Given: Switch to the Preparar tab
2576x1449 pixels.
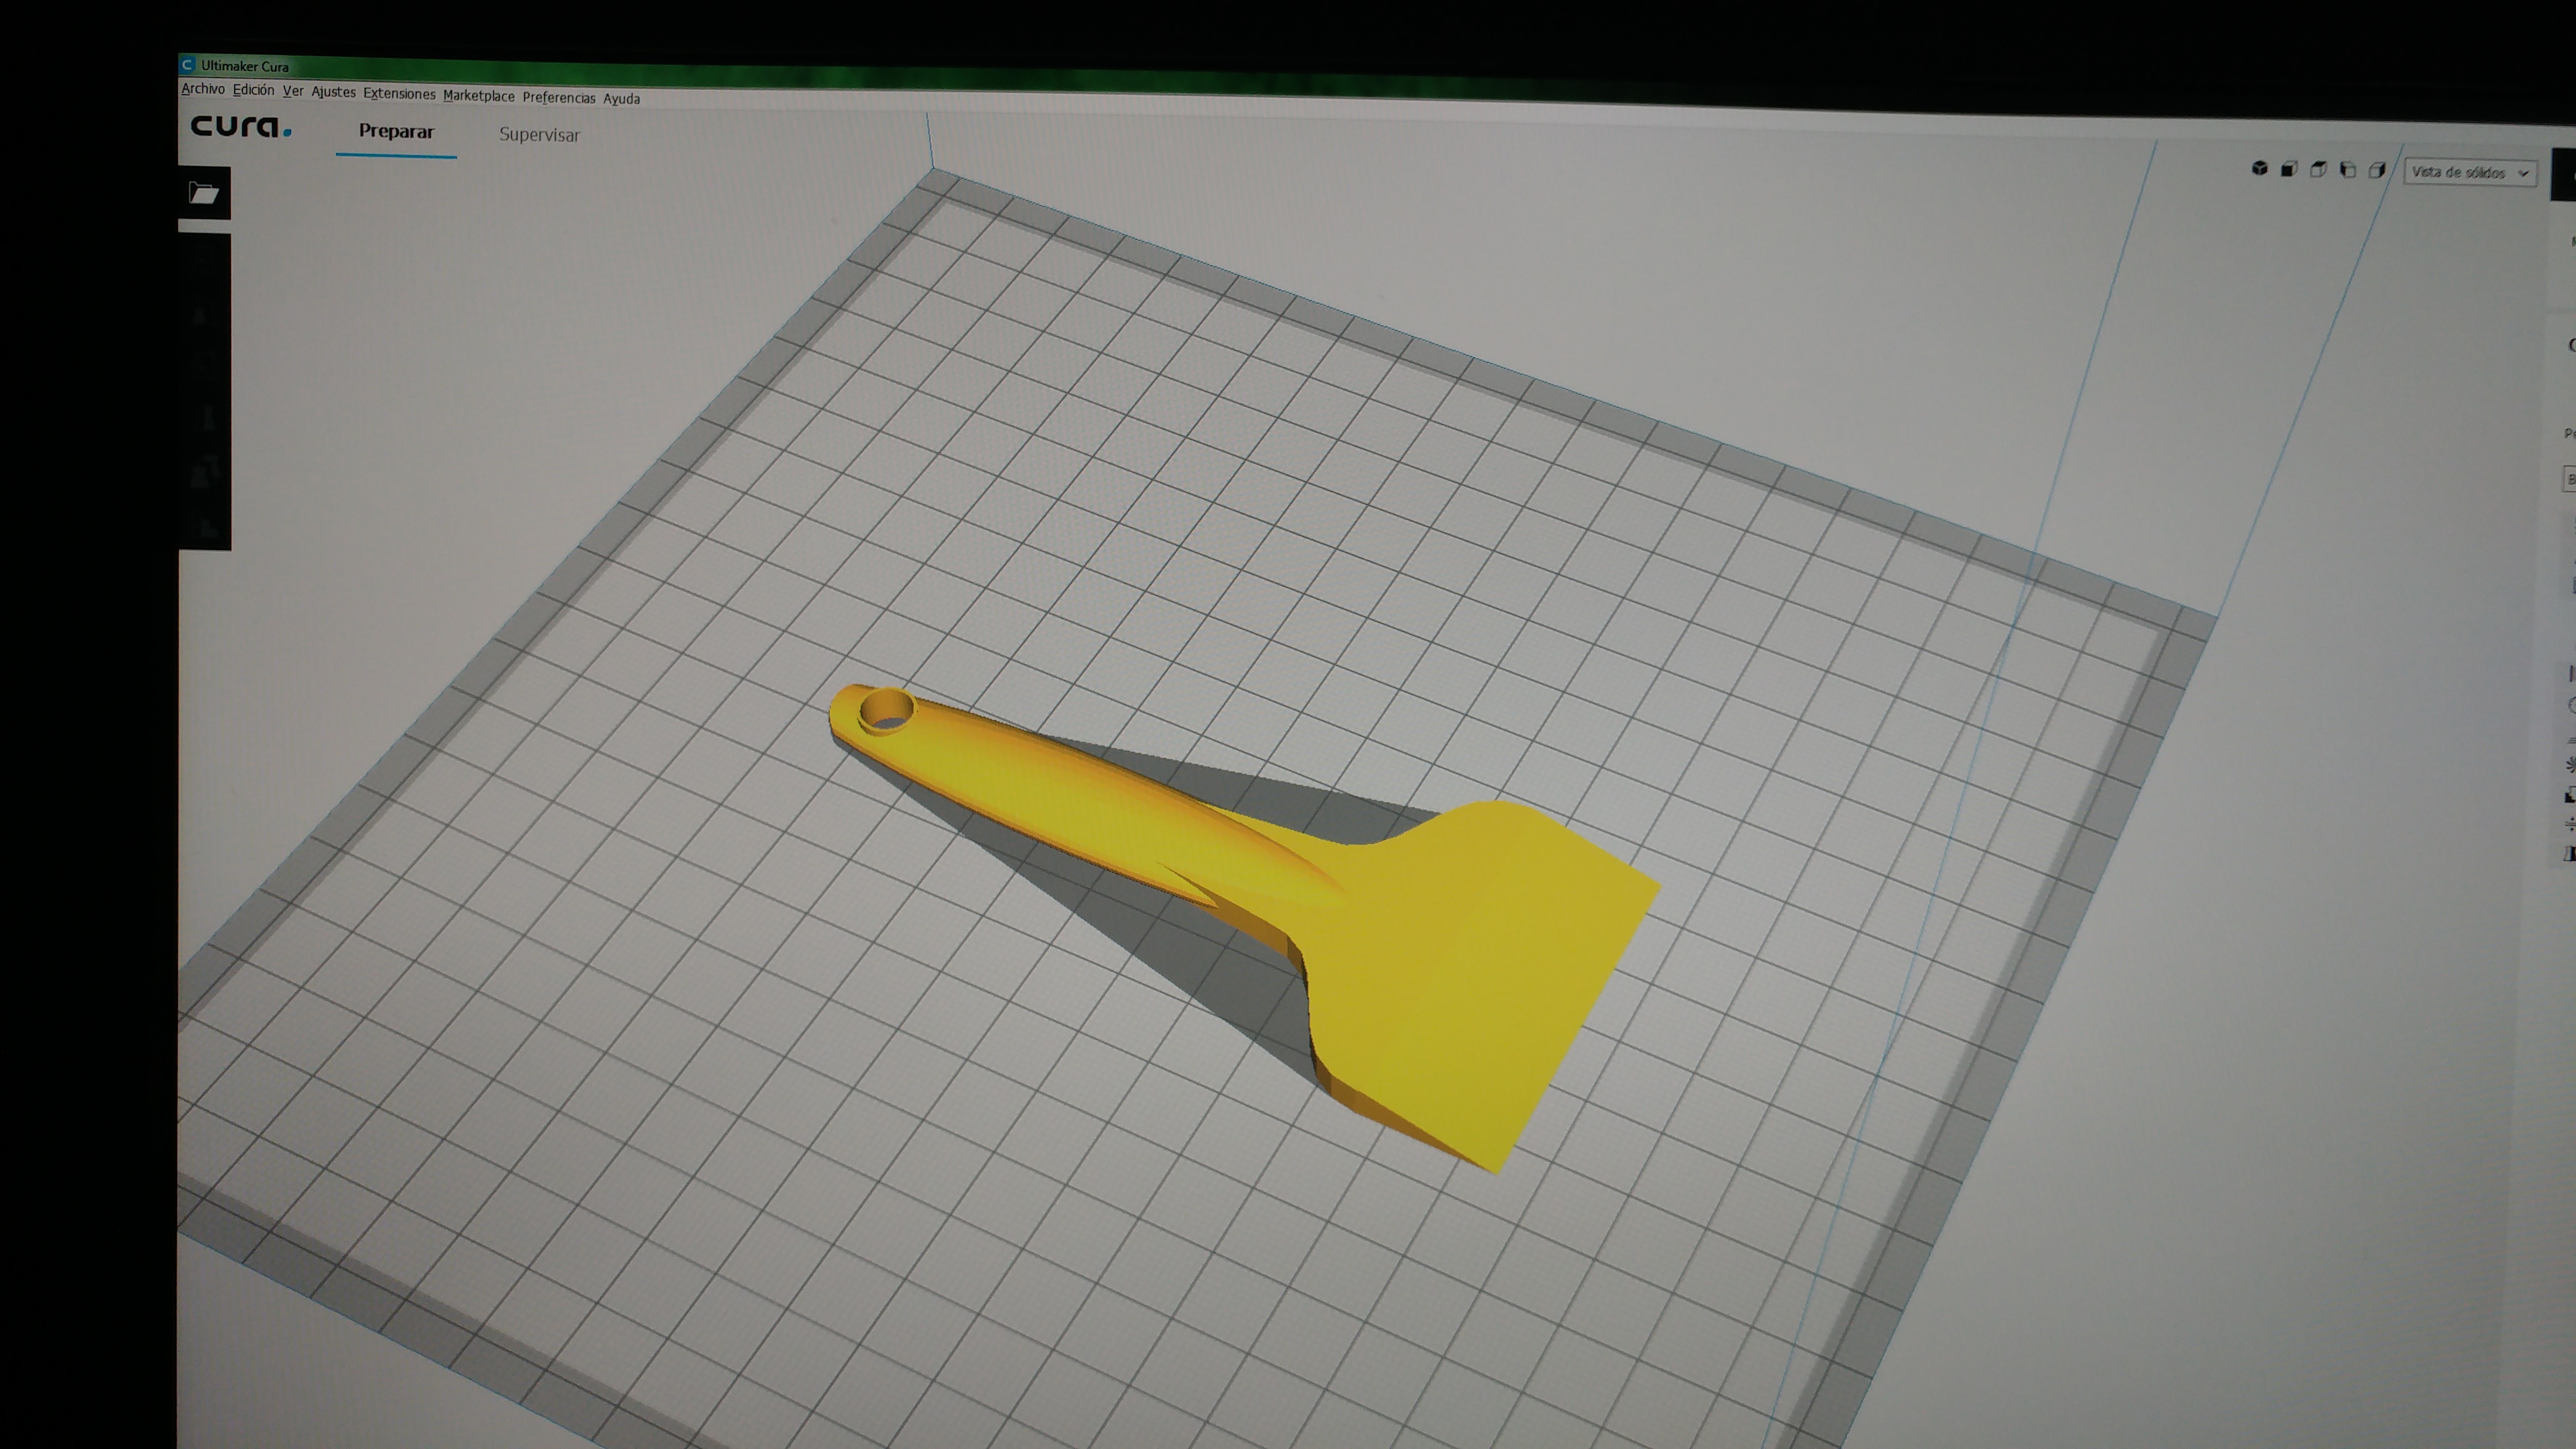Looking at the screenshot, I should [x=396, y=132].
